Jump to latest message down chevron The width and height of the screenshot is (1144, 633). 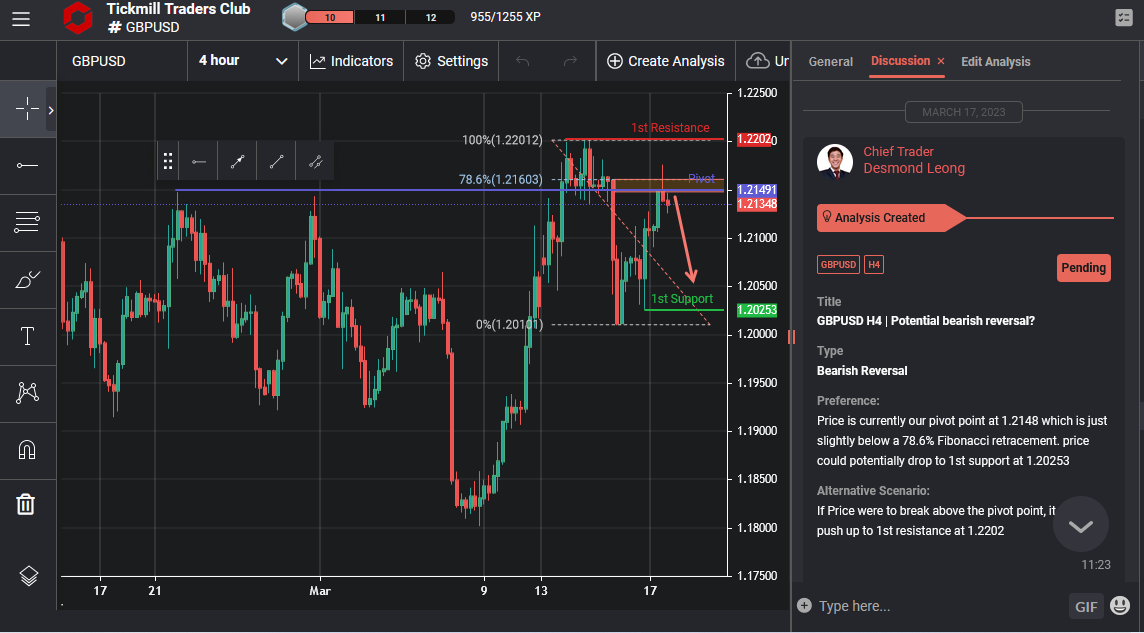click(1081, 525)
